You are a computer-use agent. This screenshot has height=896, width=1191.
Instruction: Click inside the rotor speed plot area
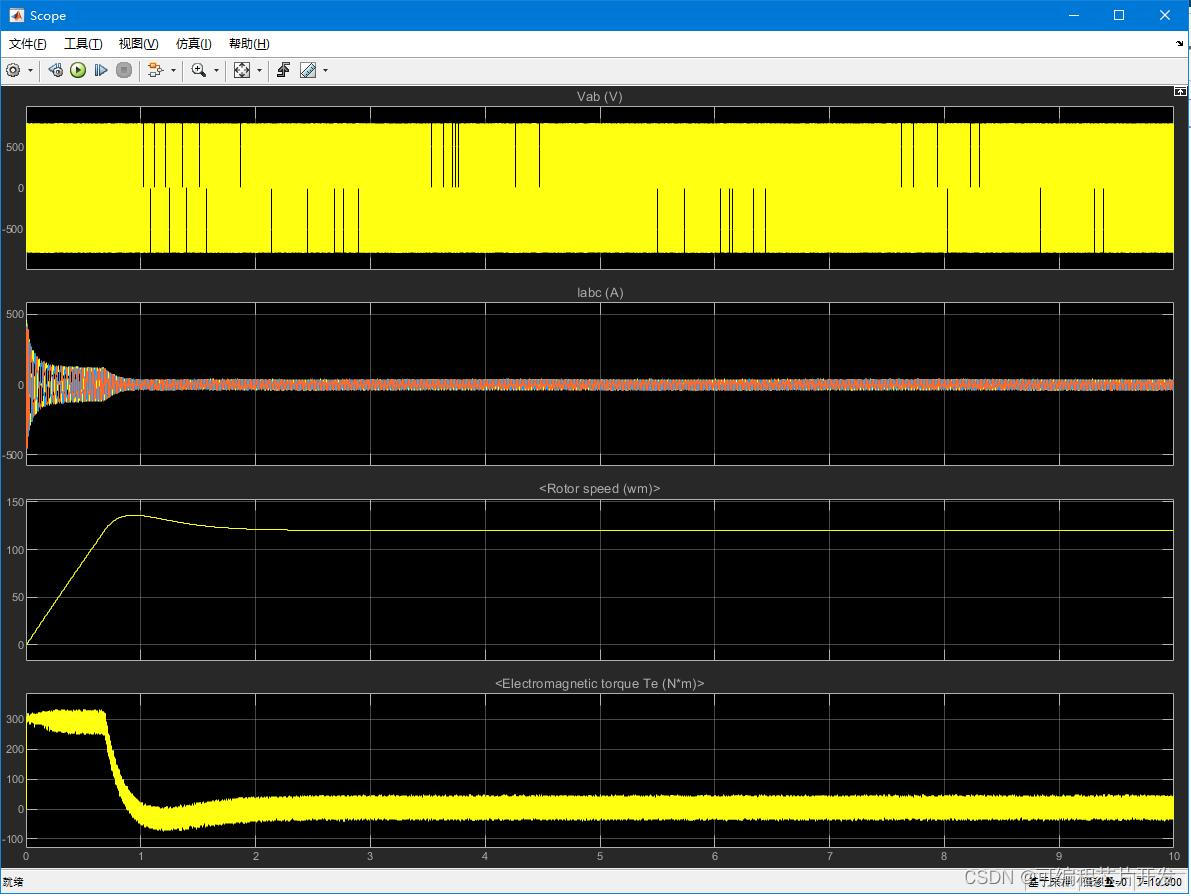click(599, 579)
